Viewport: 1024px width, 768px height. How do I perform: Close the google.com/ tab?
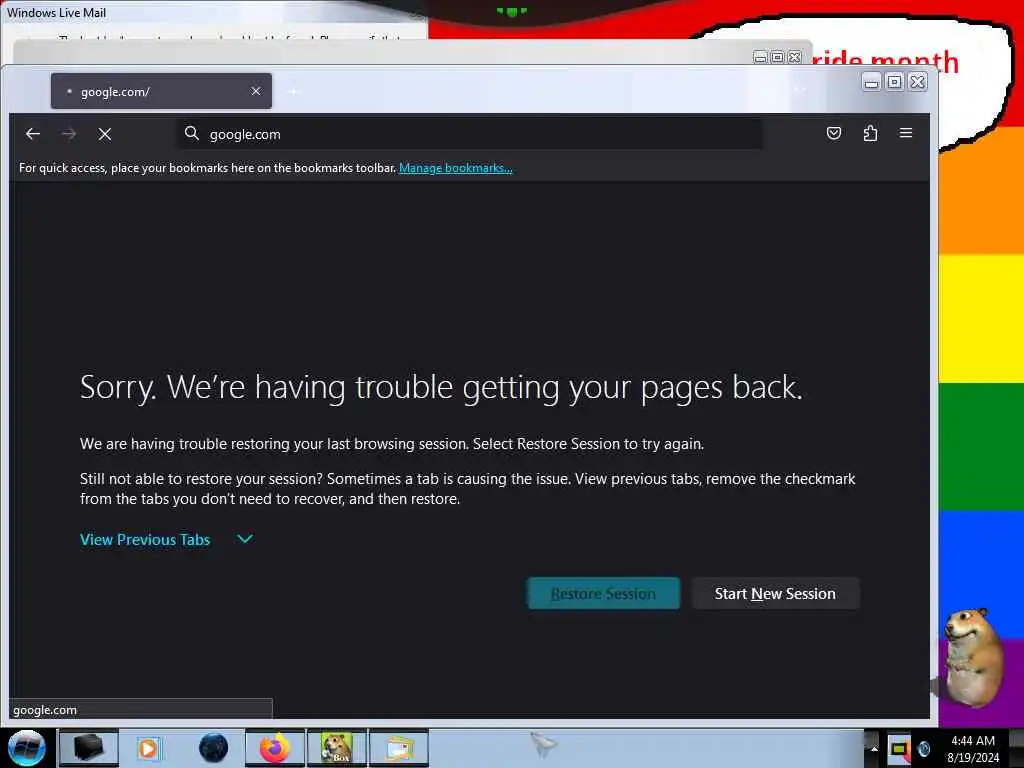point(256,91)
